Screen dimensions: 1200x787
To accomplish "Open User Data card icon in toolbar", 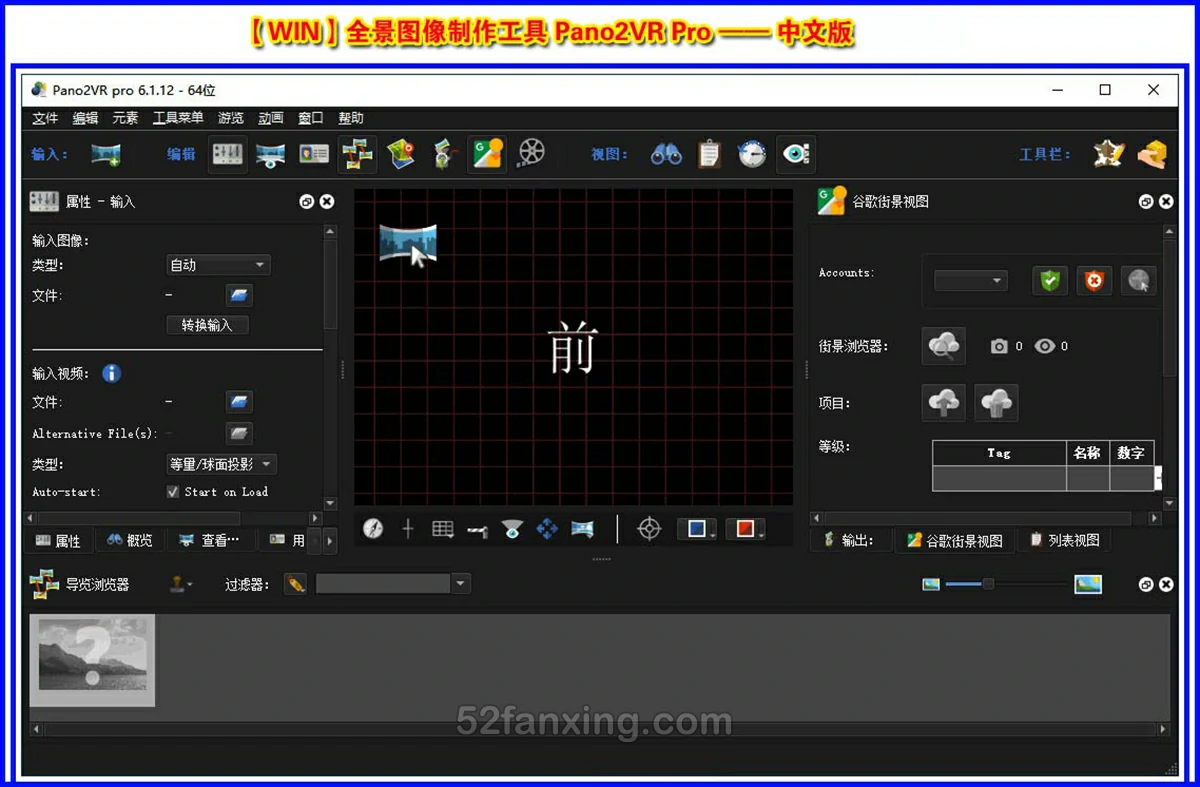I will coord(314,155).
